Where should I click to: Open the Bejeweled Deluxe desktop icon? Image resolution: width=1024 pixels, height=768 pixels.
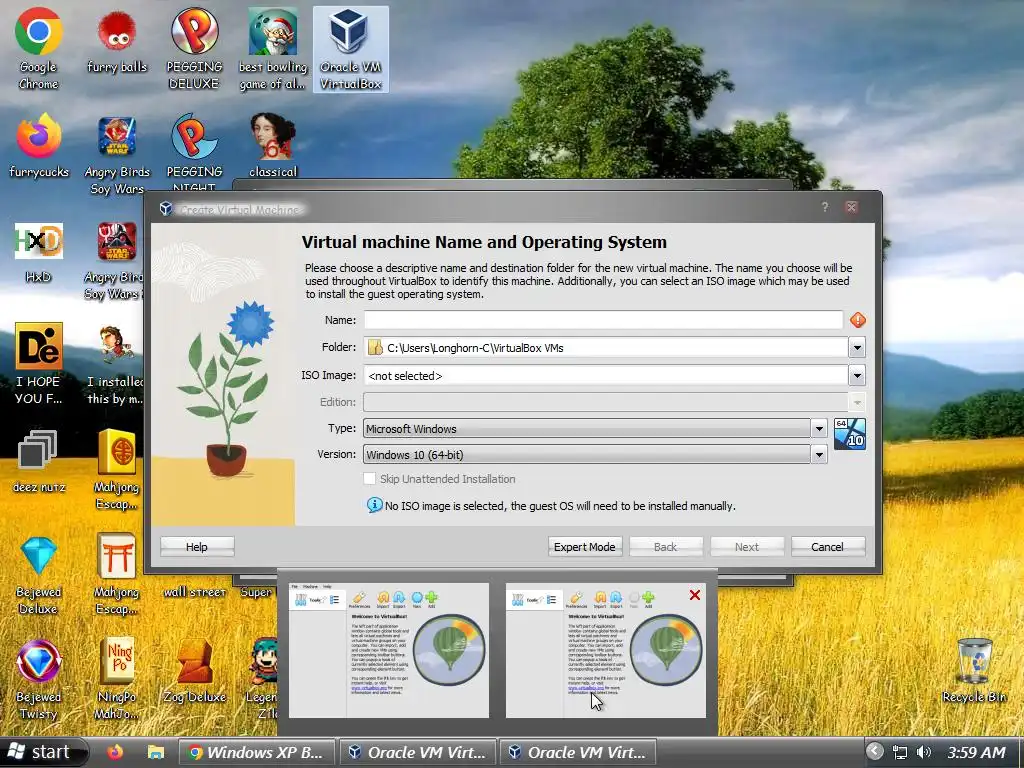coord(39,575)
